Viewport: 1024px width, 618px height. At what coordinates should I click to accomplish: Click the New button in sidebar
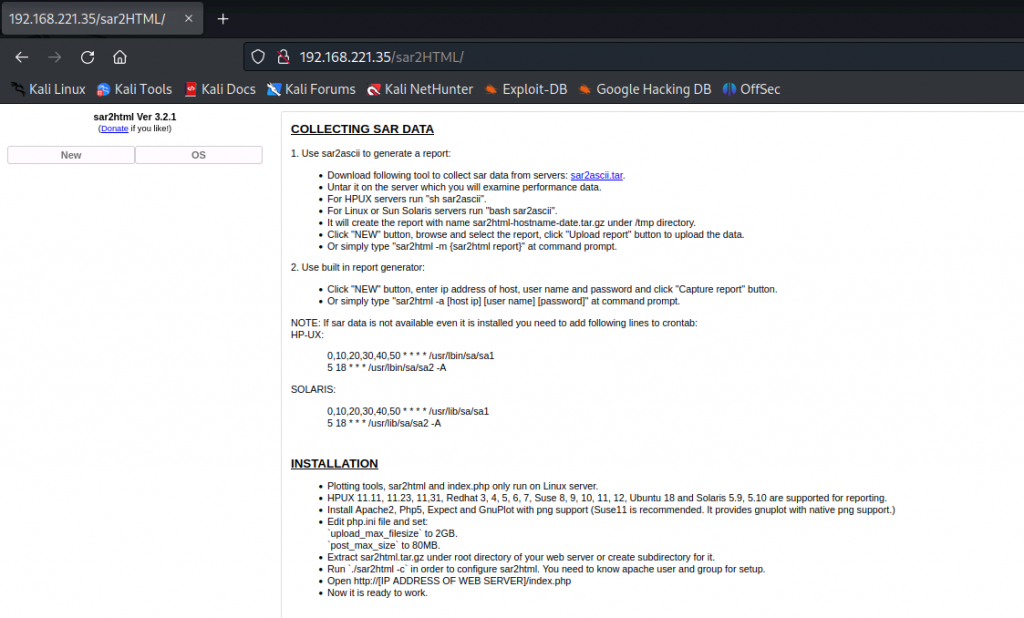pyautogui.click(x=71, y=155)
